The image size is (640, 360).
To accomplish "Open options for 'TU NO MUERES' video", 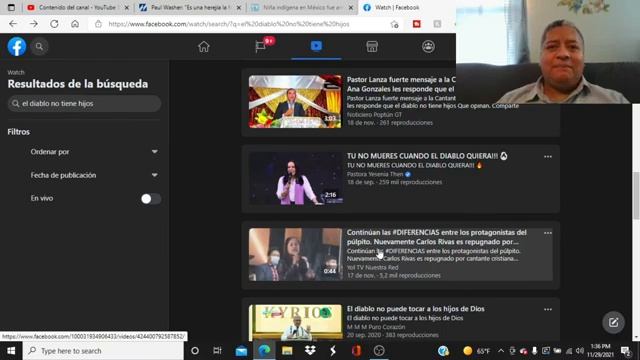I will click(548, 157).
